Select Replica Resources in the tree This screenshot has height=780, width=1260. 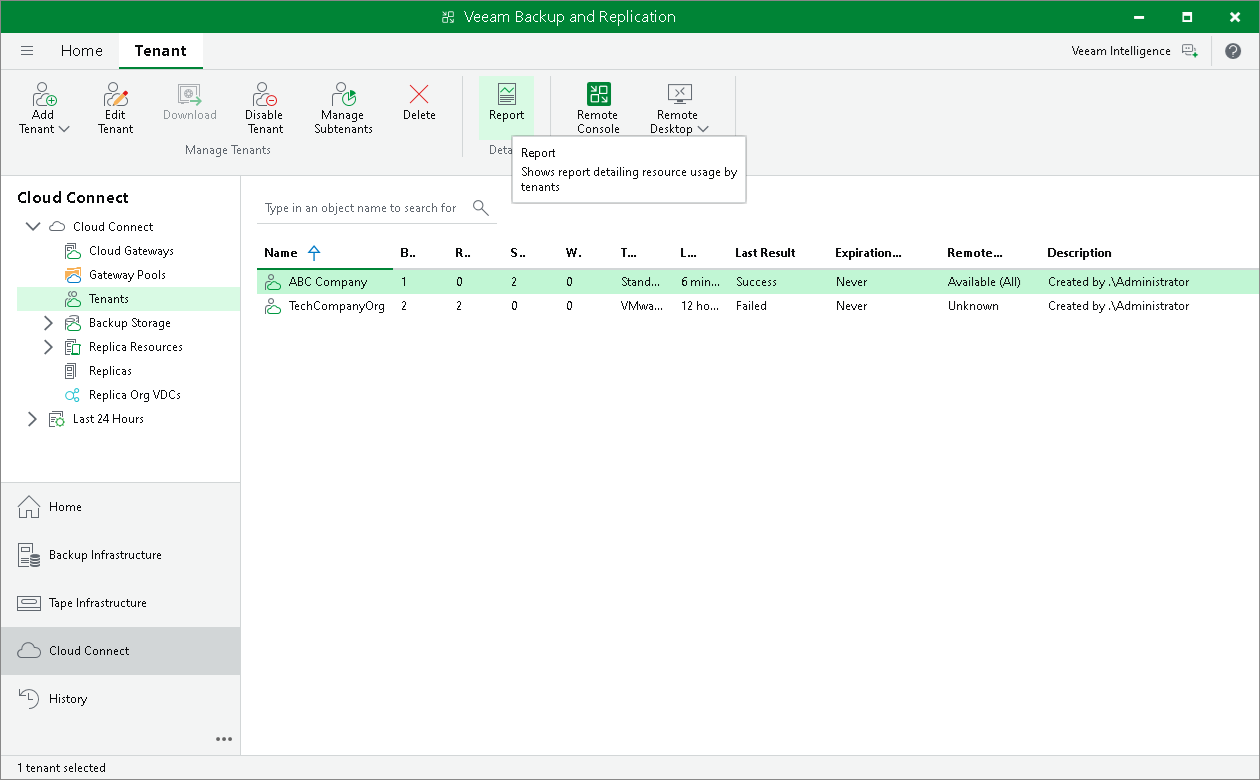[x=135, y=347]
